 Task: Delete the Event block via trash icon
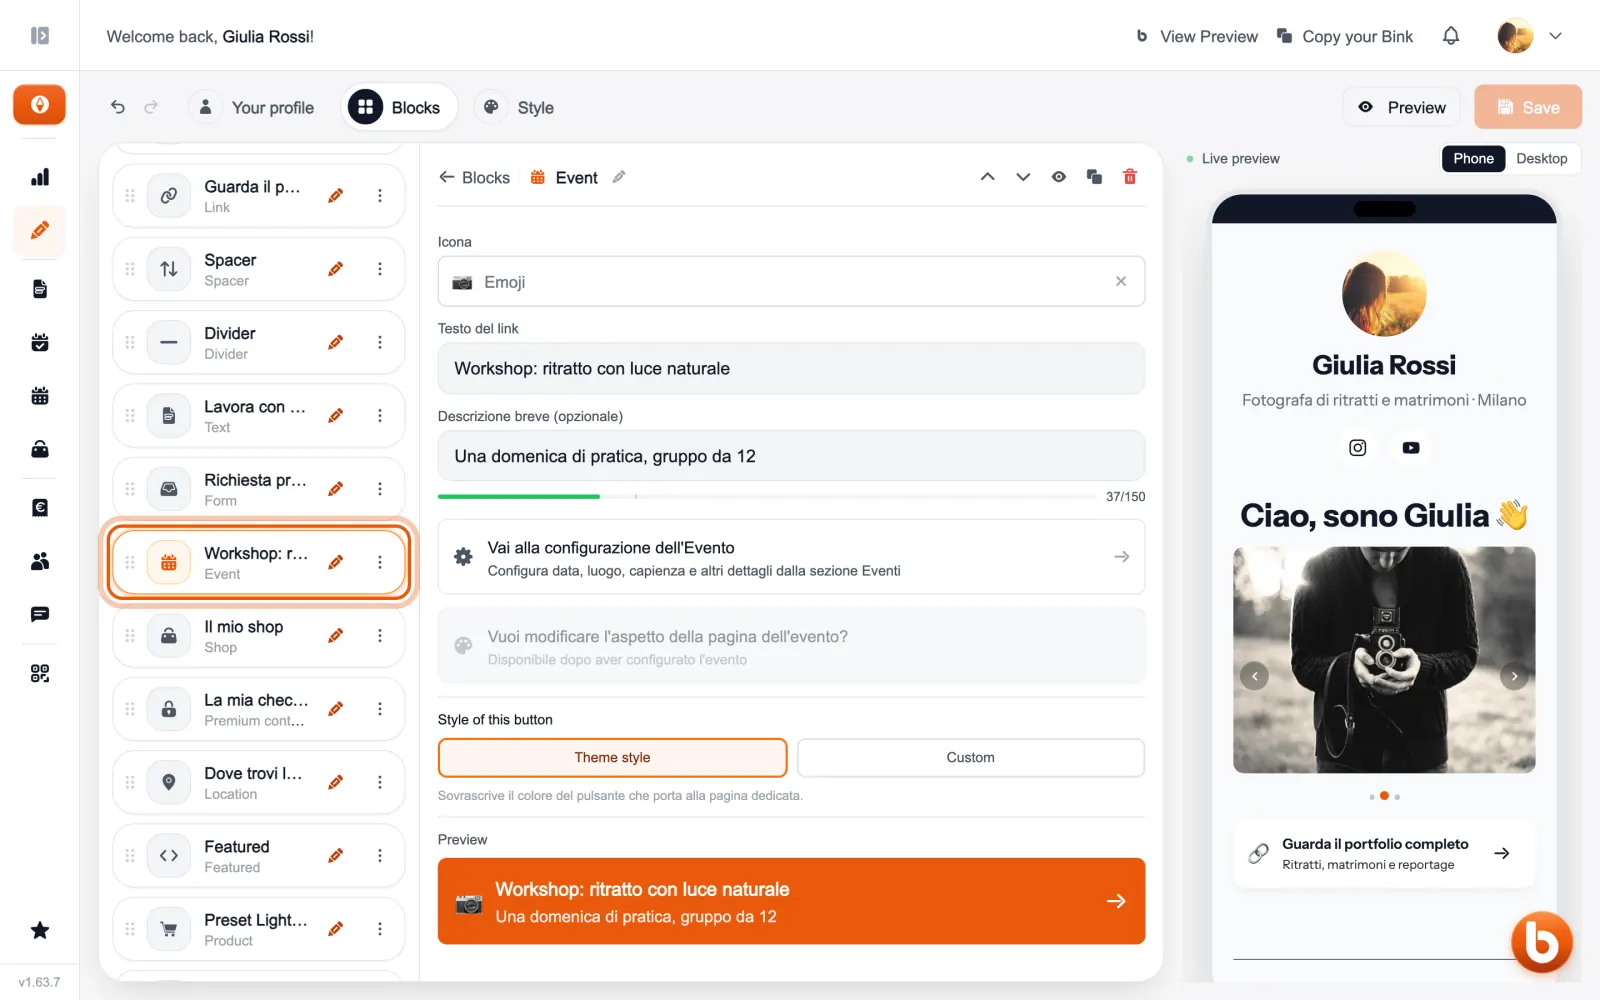1130,177
